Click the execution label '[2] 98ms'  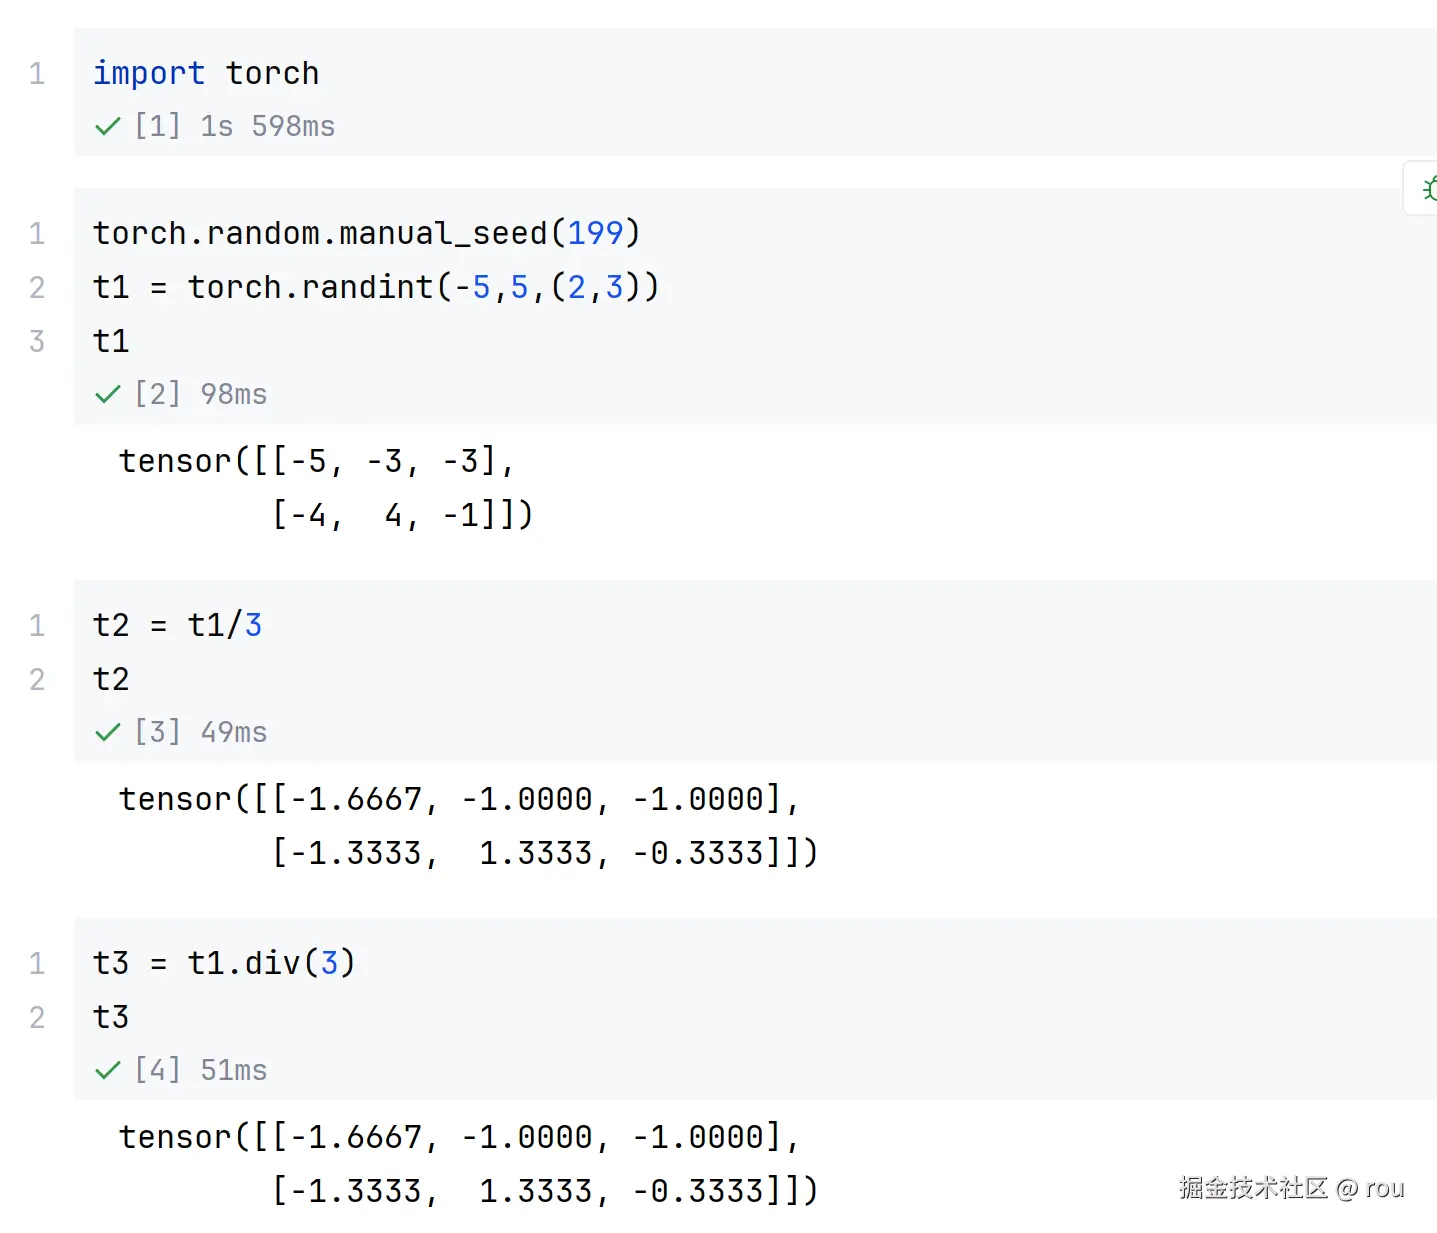click(x=201, y=395)
